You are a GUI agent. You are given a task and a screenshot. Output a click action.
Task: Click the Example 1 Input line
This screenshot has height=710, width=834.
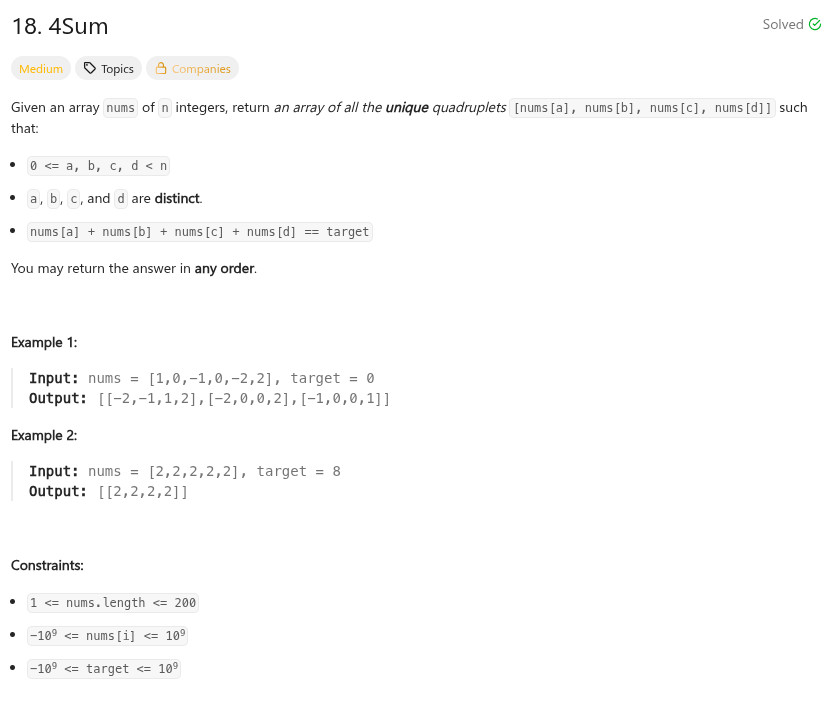pyautogui.click(x=201, y=378)
